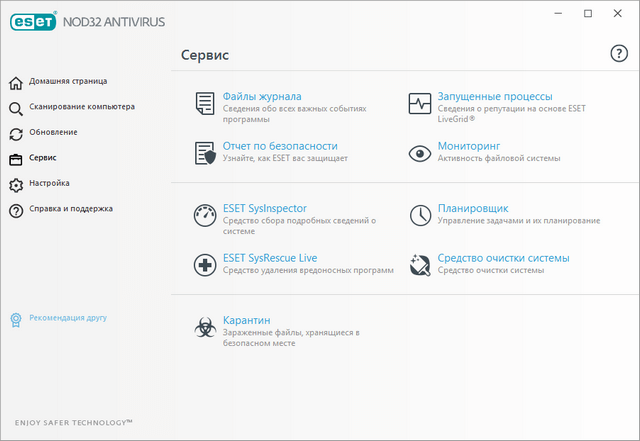This screenshot has height=441, width=640.
Task: Click the Карантин biohazard icon
Action: point(205,326)
